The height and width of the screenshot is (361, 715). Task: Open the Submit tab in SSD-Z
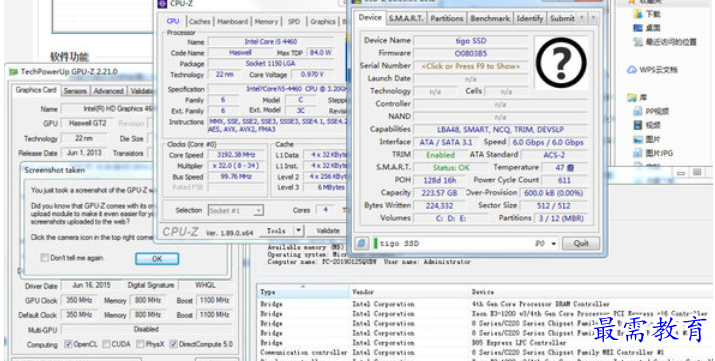562,19
